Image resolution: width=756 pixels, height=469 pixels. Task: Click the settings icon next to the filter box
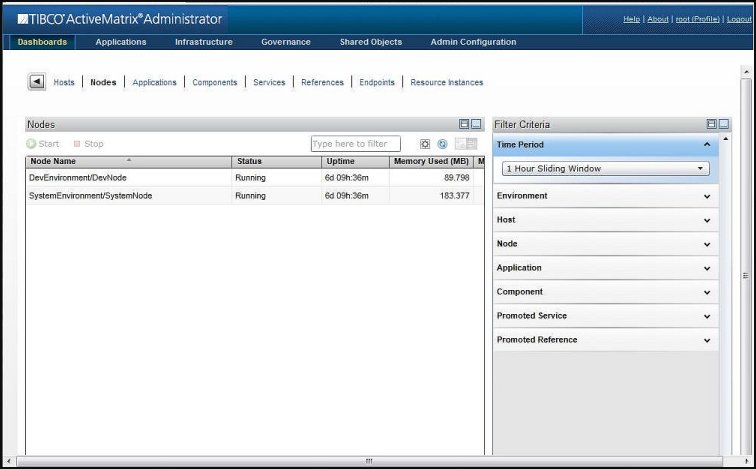(x=425, y=144)
